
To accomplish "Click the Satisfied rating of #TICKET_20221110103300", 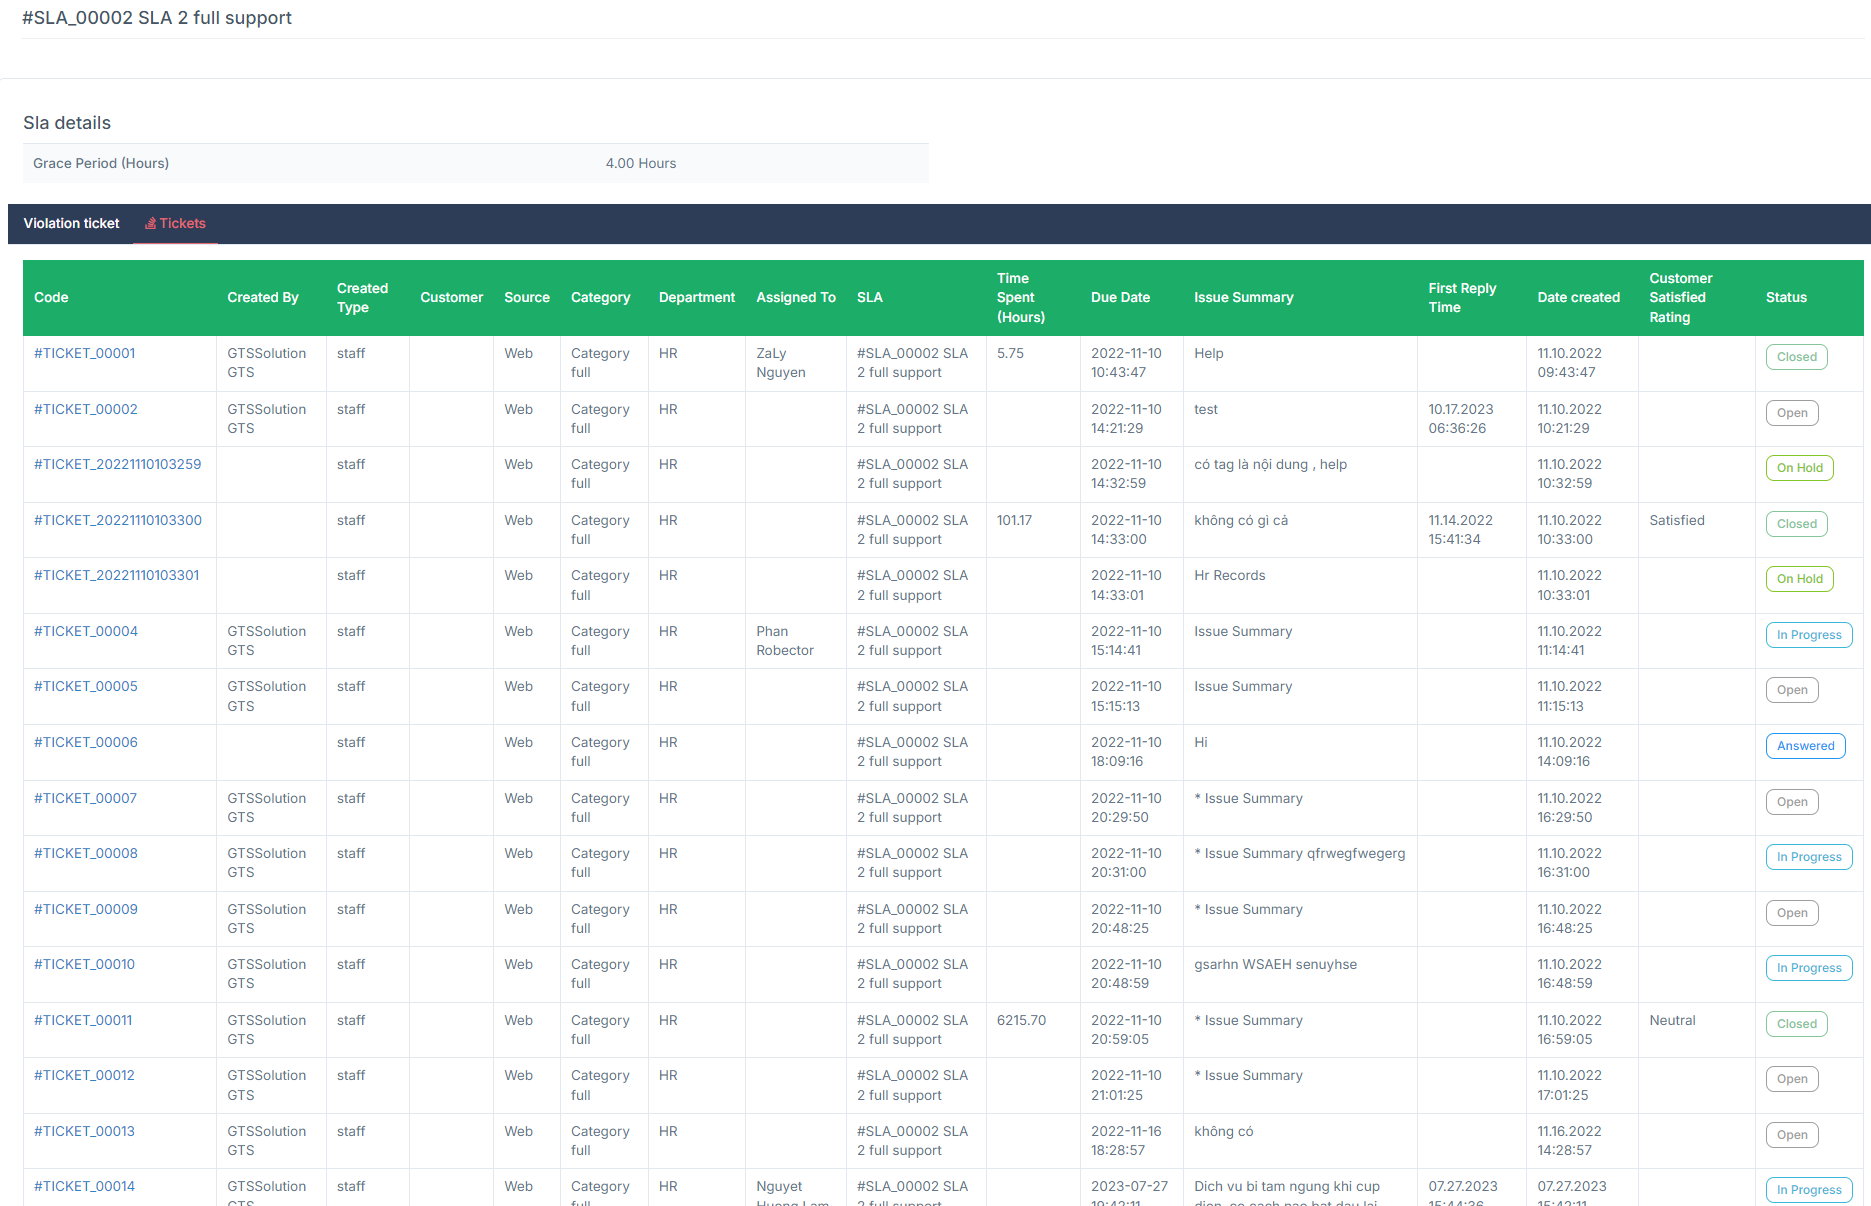I will pos(1677,520).
